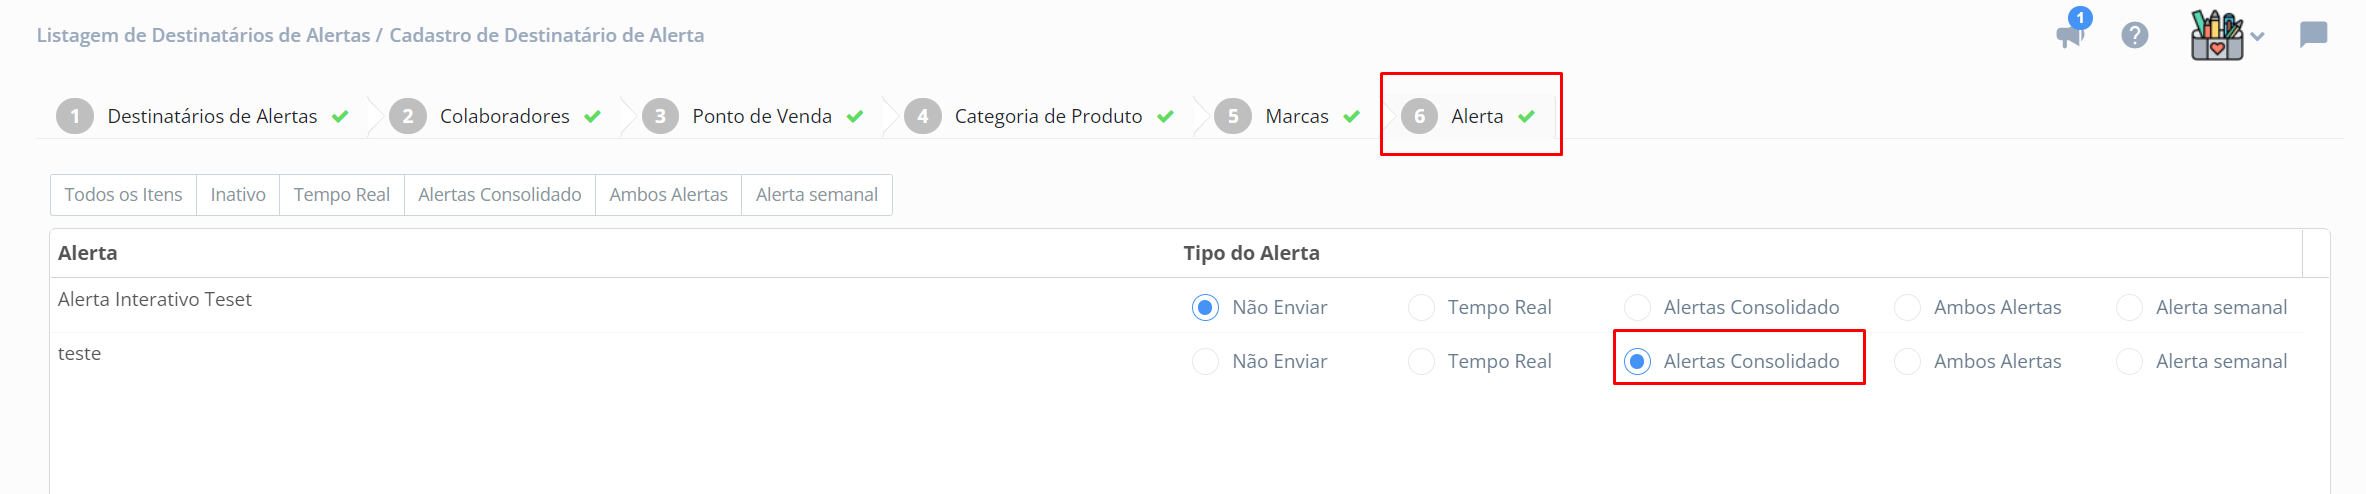This screenshot has height=494, width=2366.
Task: Click step 1 circle Destinatários de Alertas
Action: click(75, 116)
